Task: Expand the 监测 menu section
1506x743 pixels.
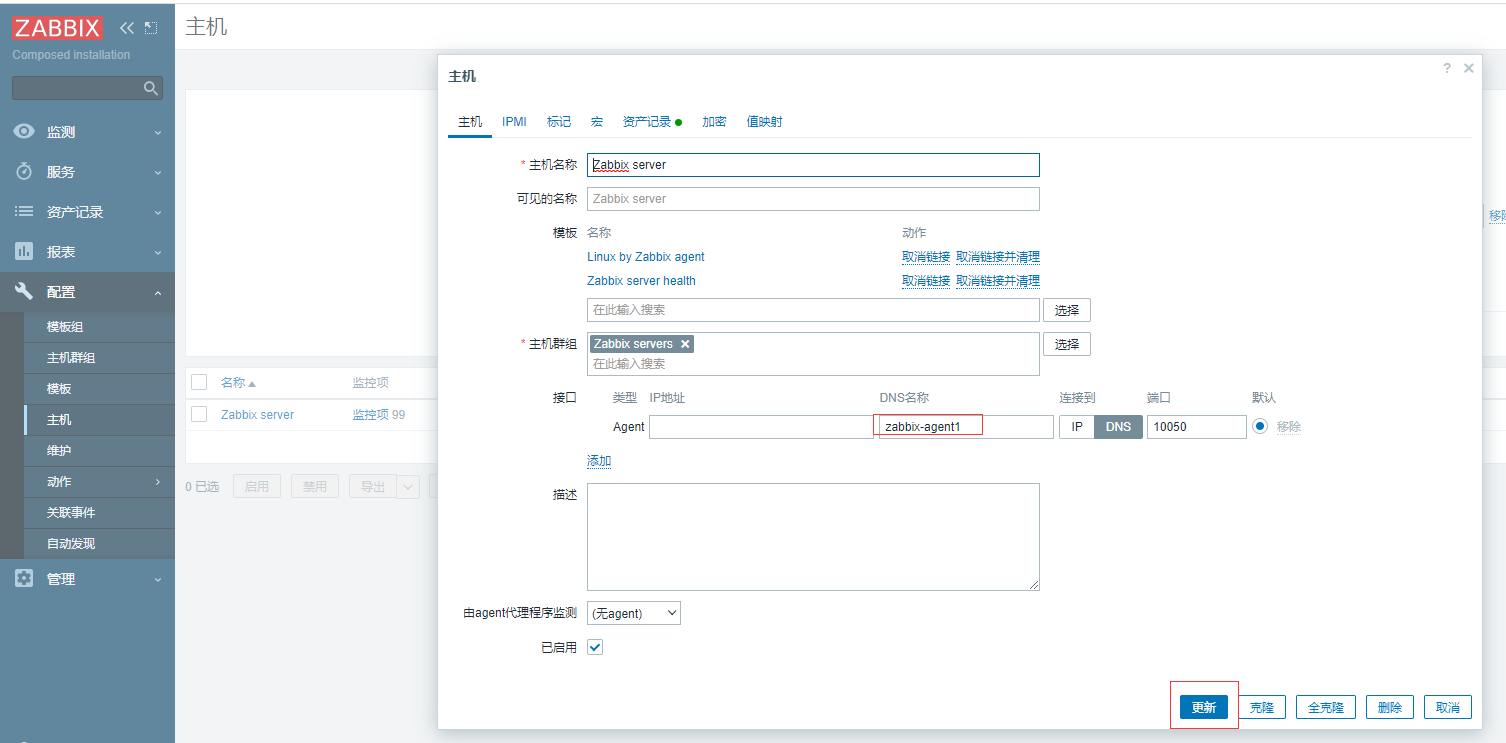Action: tap(157, 132)
